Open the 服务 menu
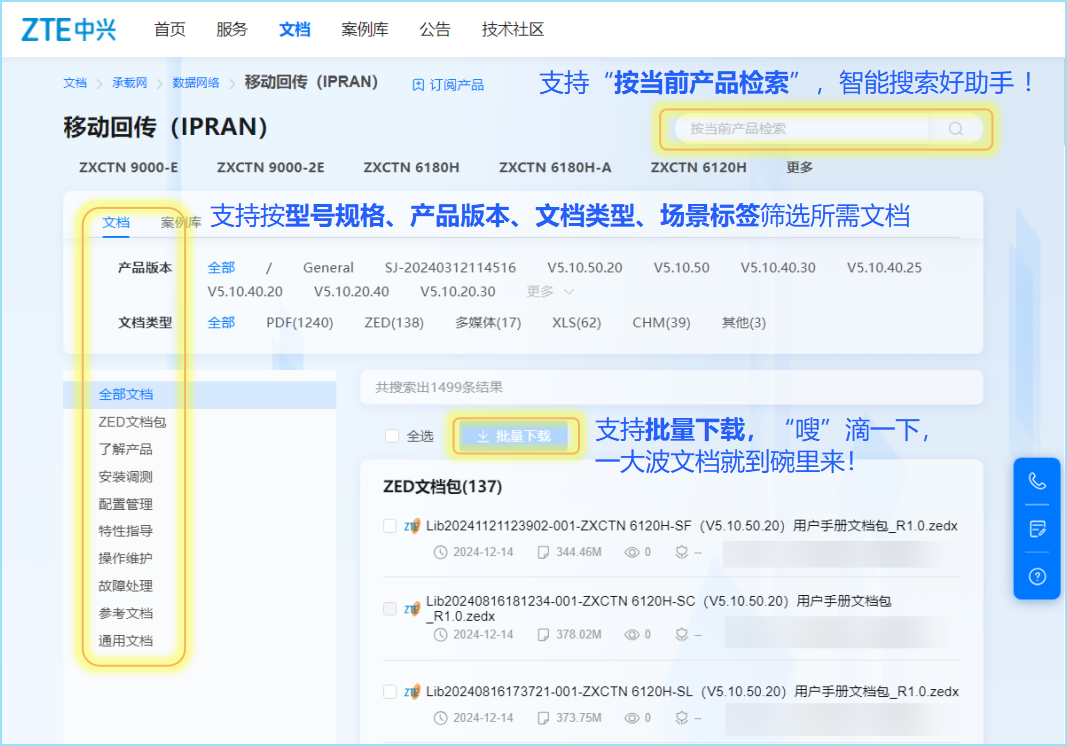The width and height of the screenshot is (1067, 746). coord(232,29)
